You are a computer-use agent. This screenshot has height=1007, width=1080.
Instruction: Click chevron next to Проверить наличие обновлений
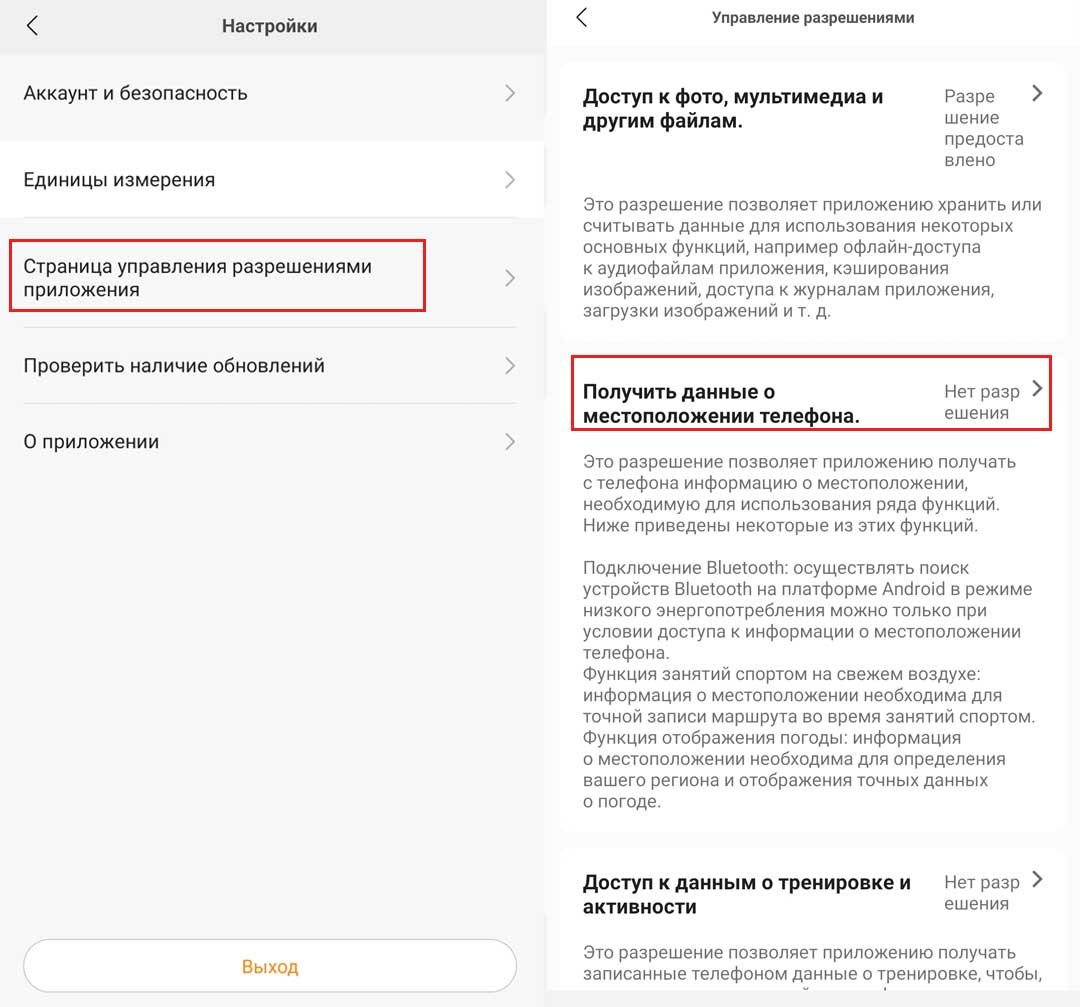pyautogui.click(x=510, y=366)
